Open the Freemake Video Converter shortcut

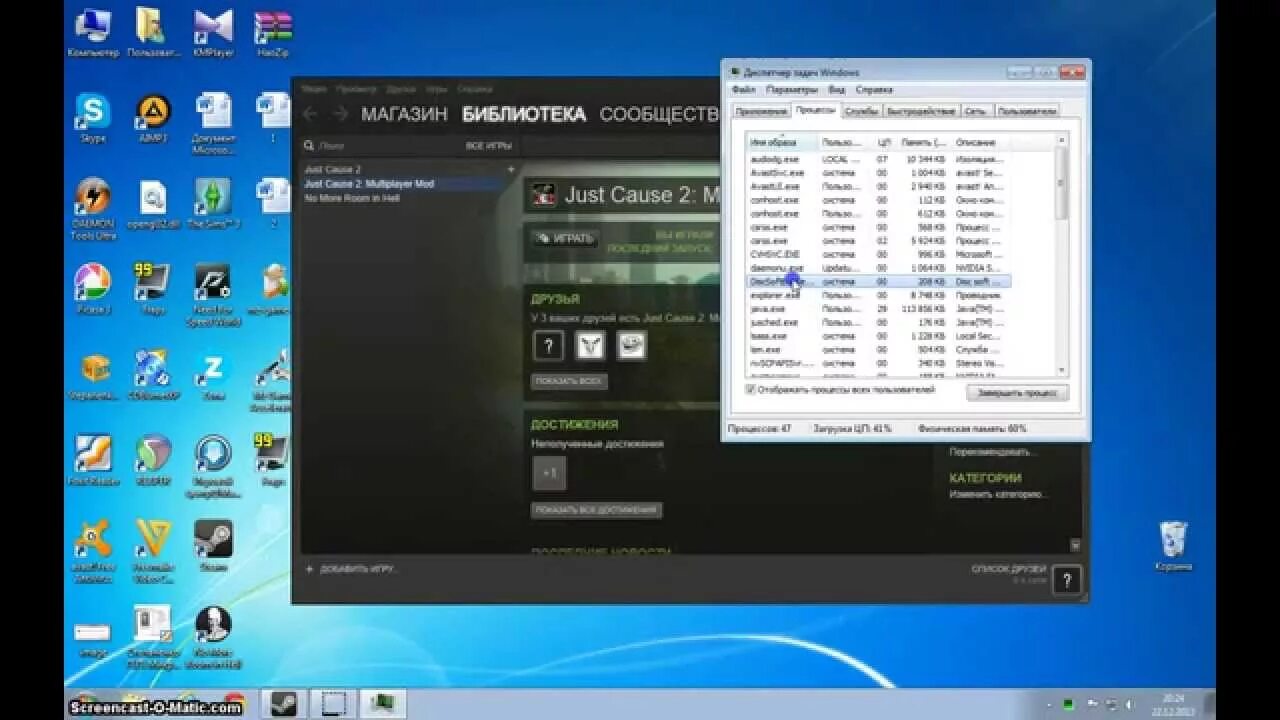click(x=153, y=551)
